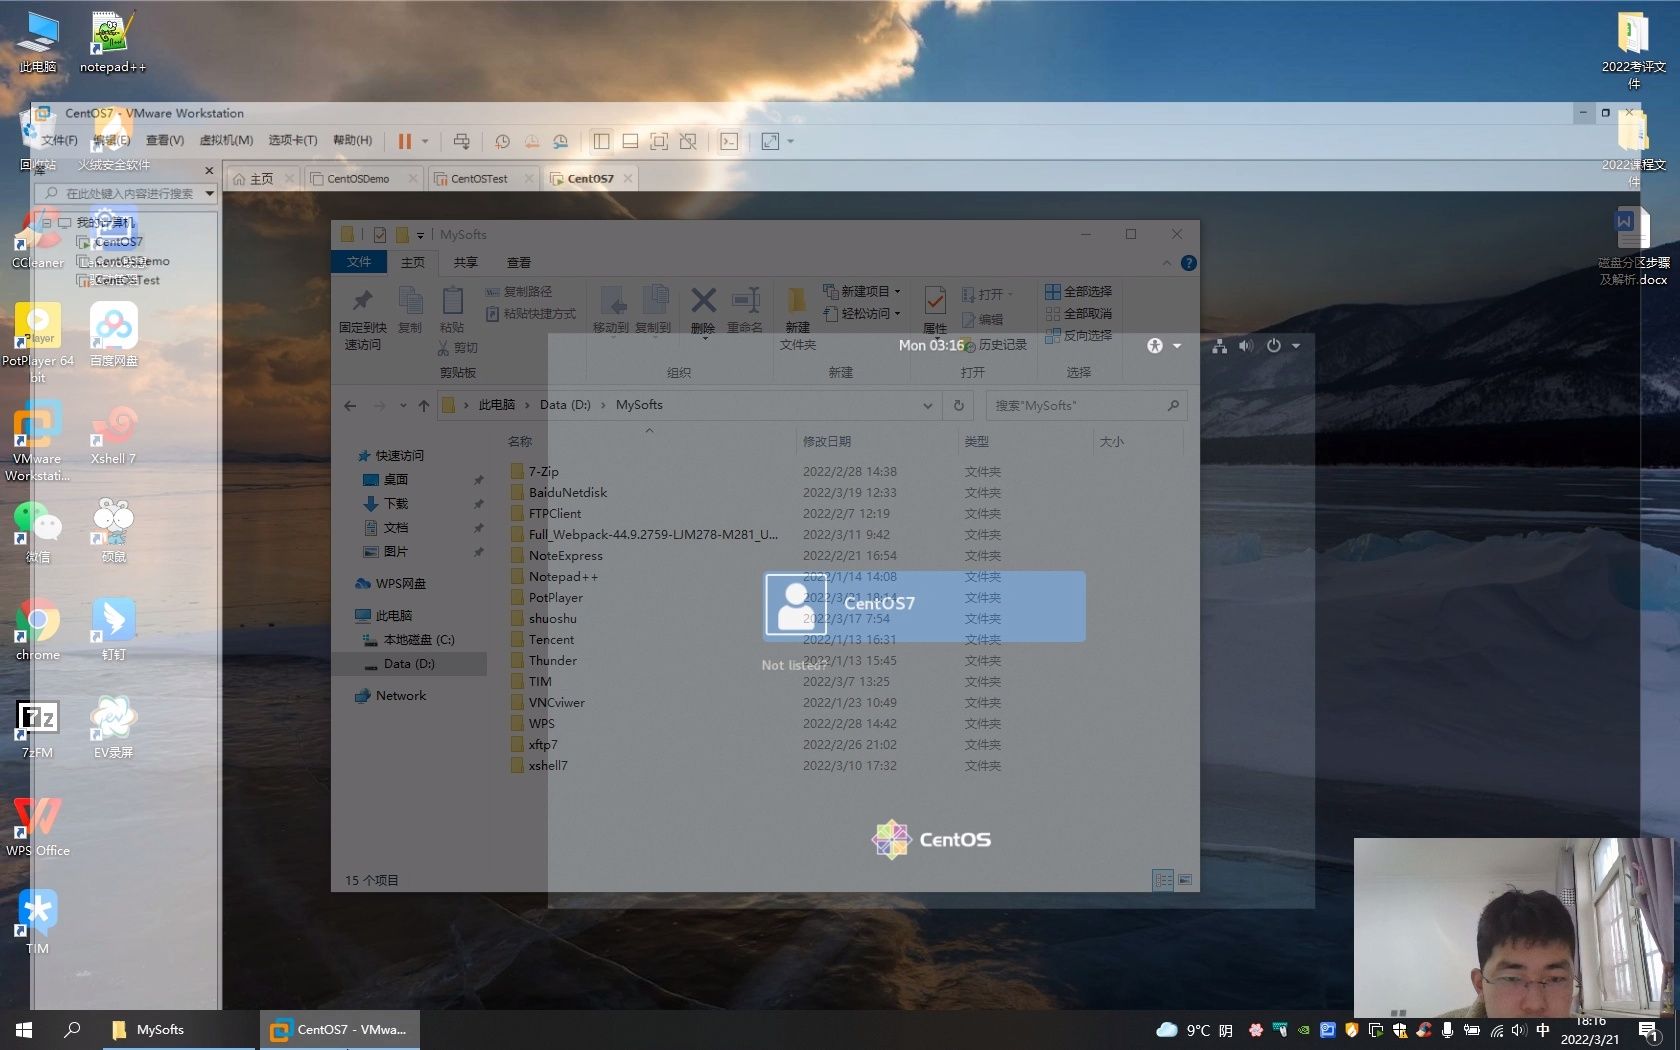This screenshot has height=1050, width=1680.
Task: Take a snapshot of the virtual machine
Action: point(503,141)
